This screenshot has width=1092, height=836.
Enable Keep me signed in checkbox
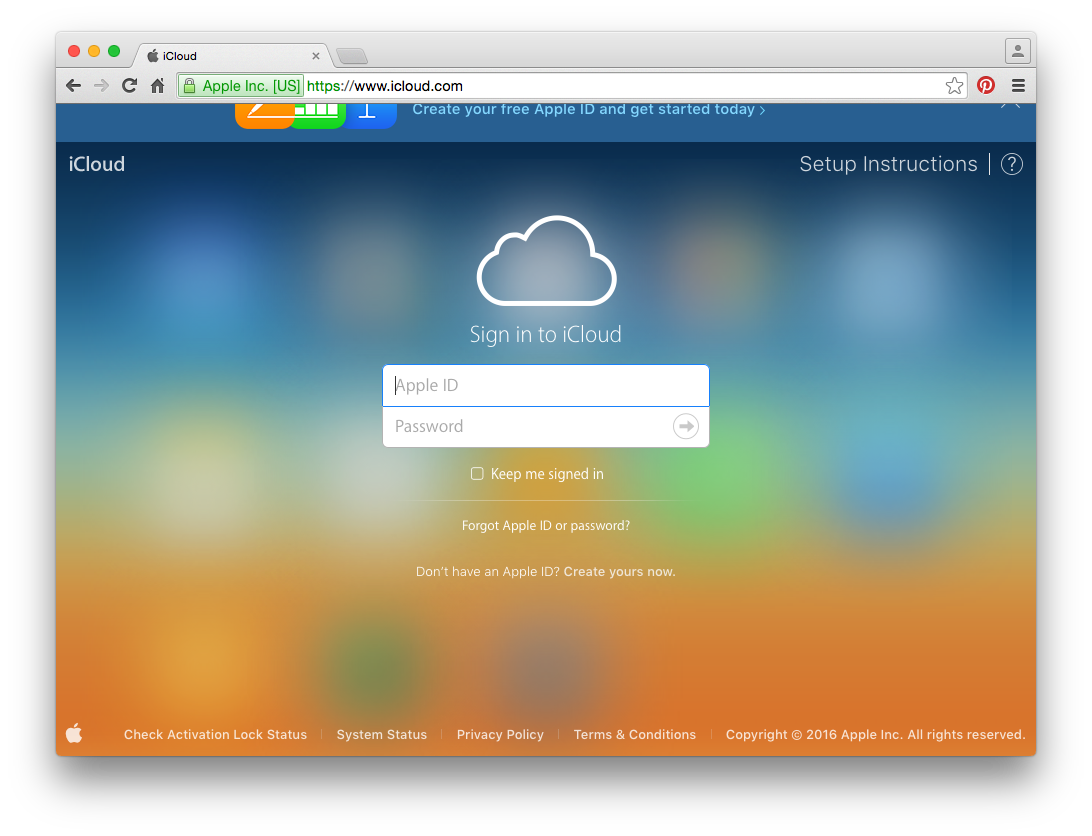pos(477,474)
